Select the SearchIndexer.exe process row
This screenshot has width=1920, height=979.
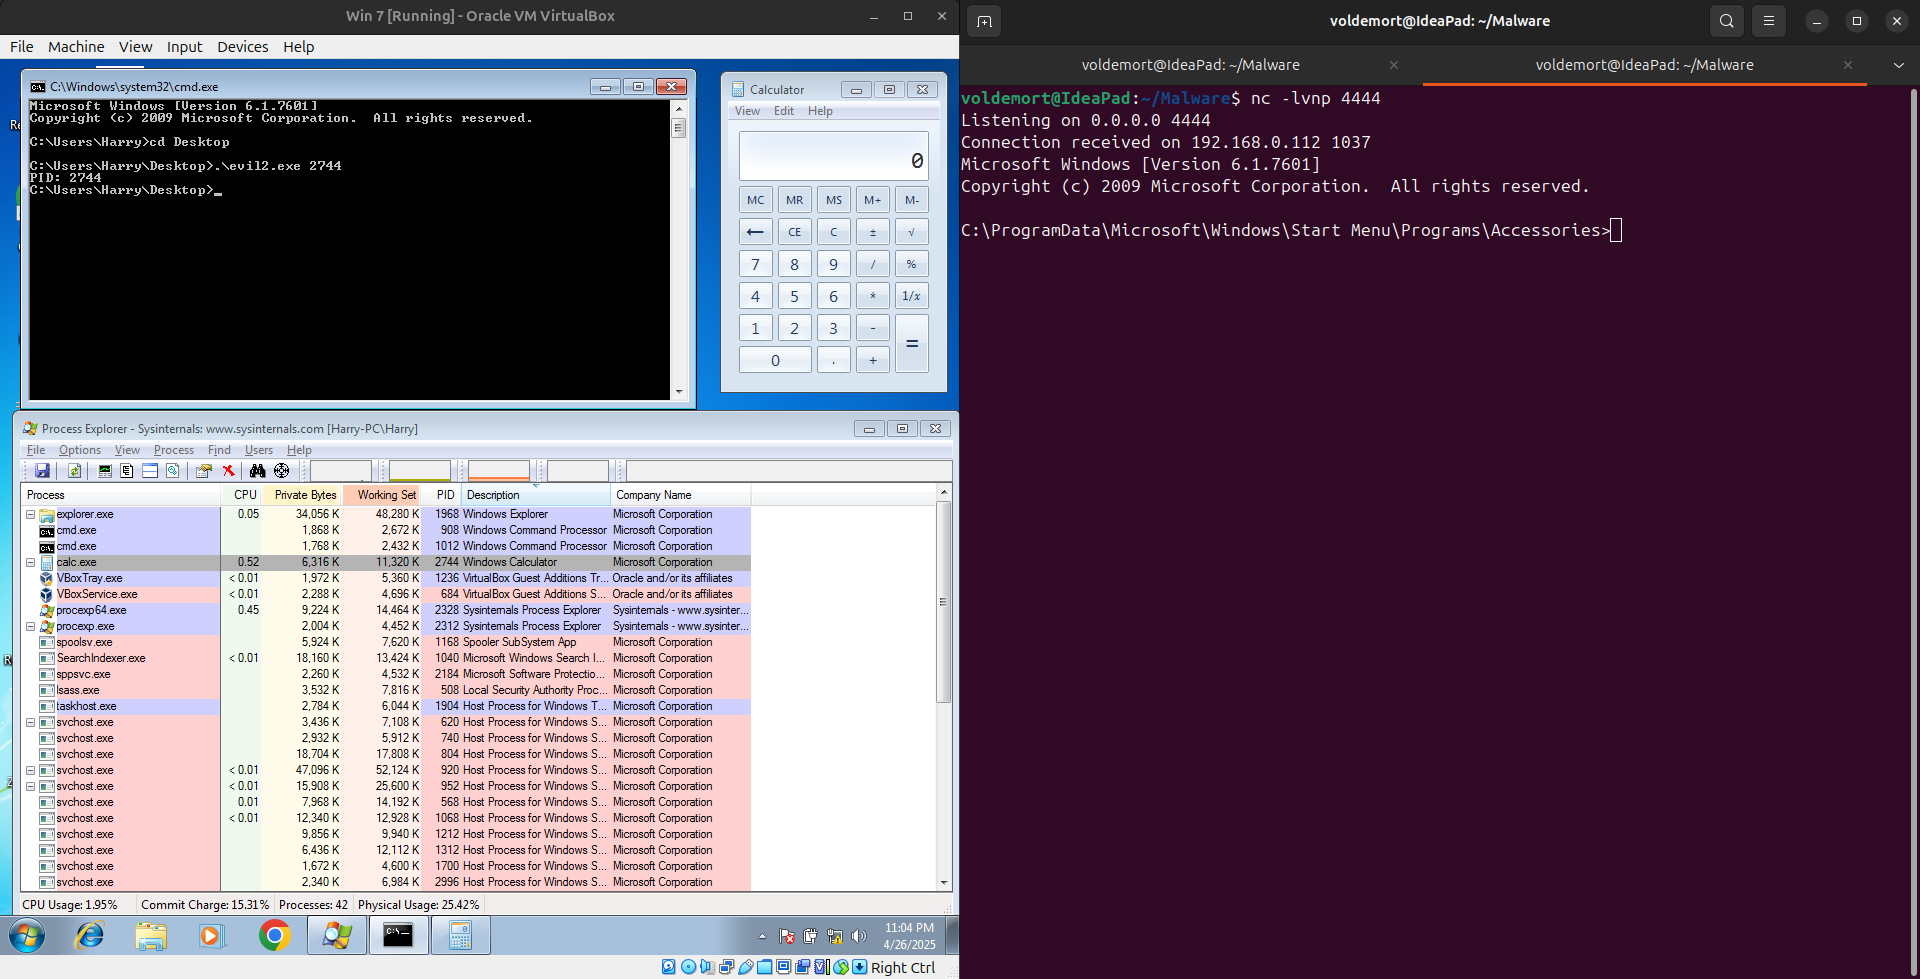coord(385,659)
